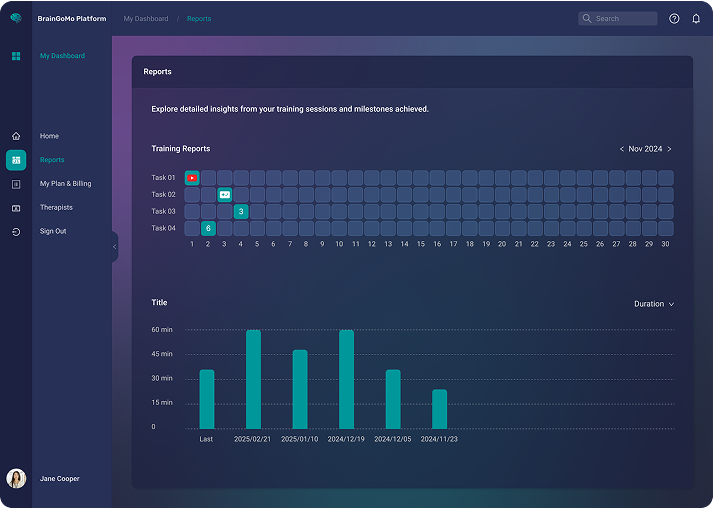Open My Plan & Billing menu item
The height and width of the screenshot is (508, 713).
point(65,184)
